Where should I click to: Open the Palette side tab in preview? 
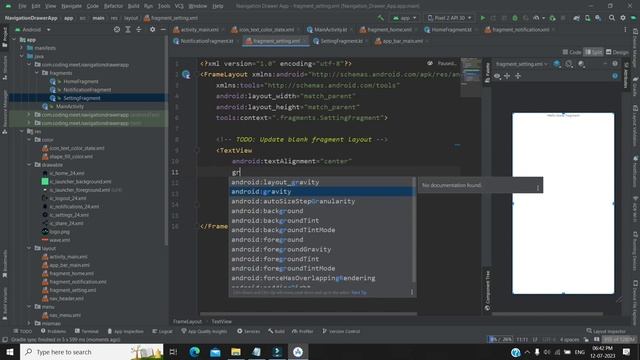487,73
